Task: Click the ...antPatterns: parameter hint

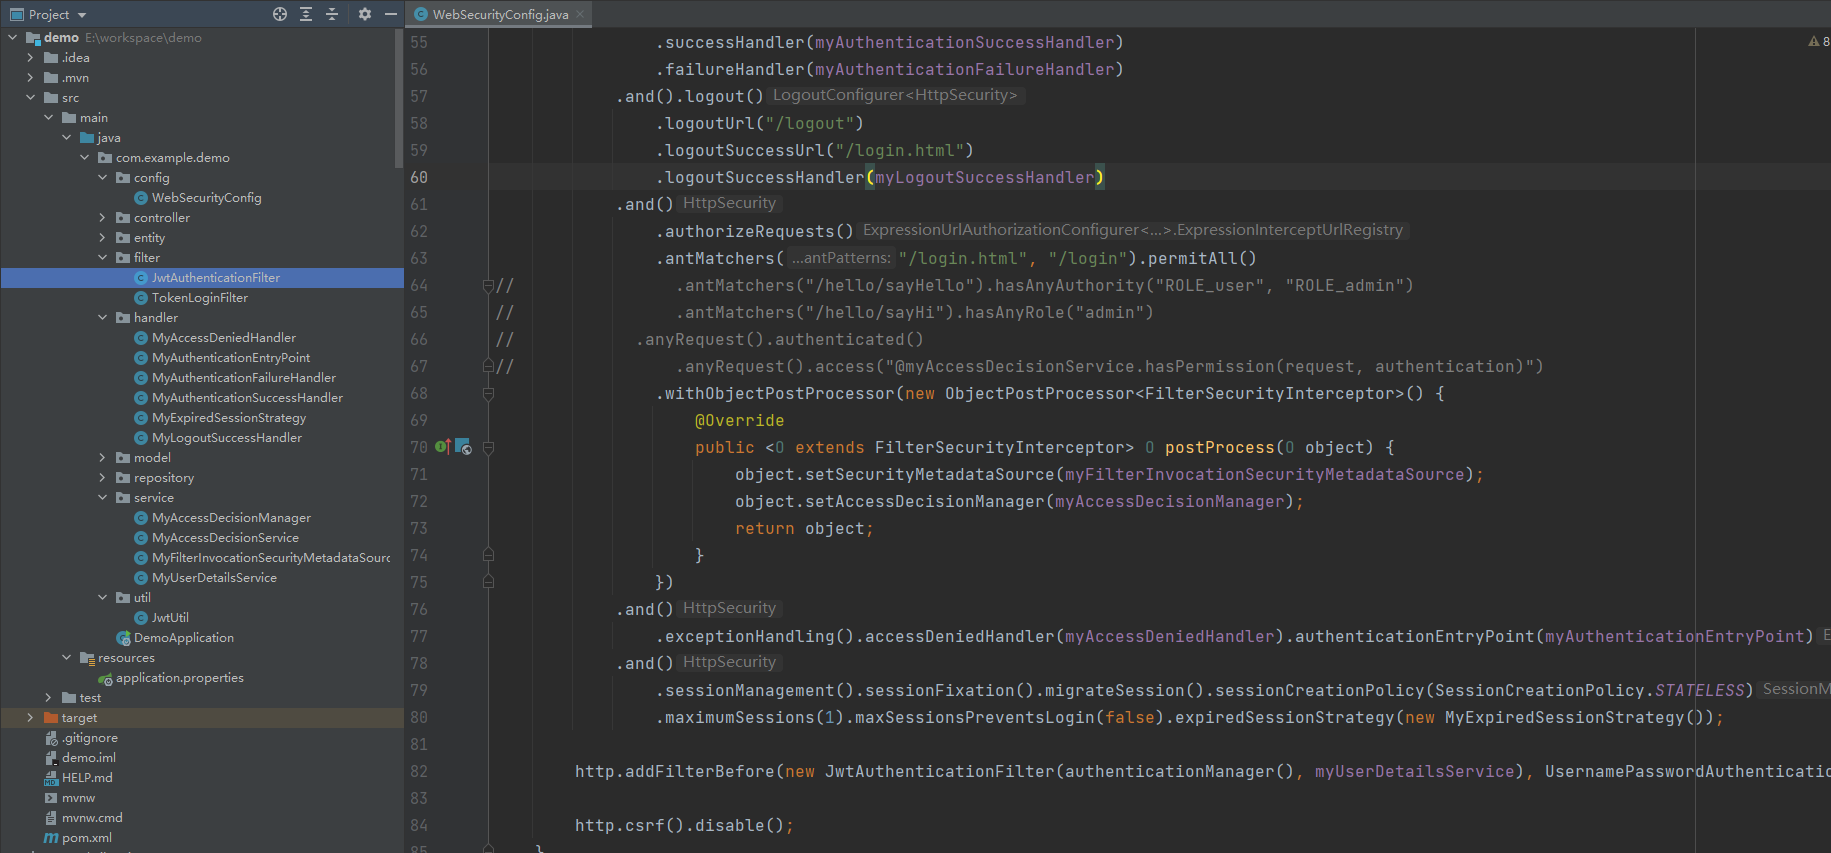Action: click(x=840, y=258)
